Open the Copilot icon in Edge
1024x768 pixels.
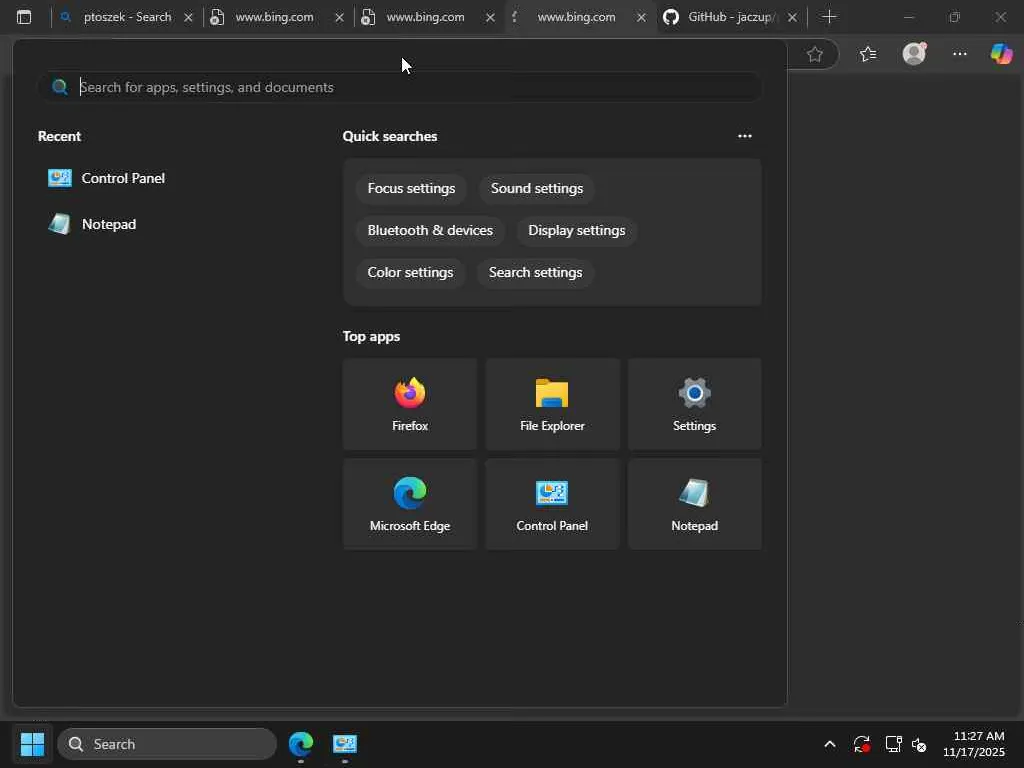click(x=1001, y=54)
